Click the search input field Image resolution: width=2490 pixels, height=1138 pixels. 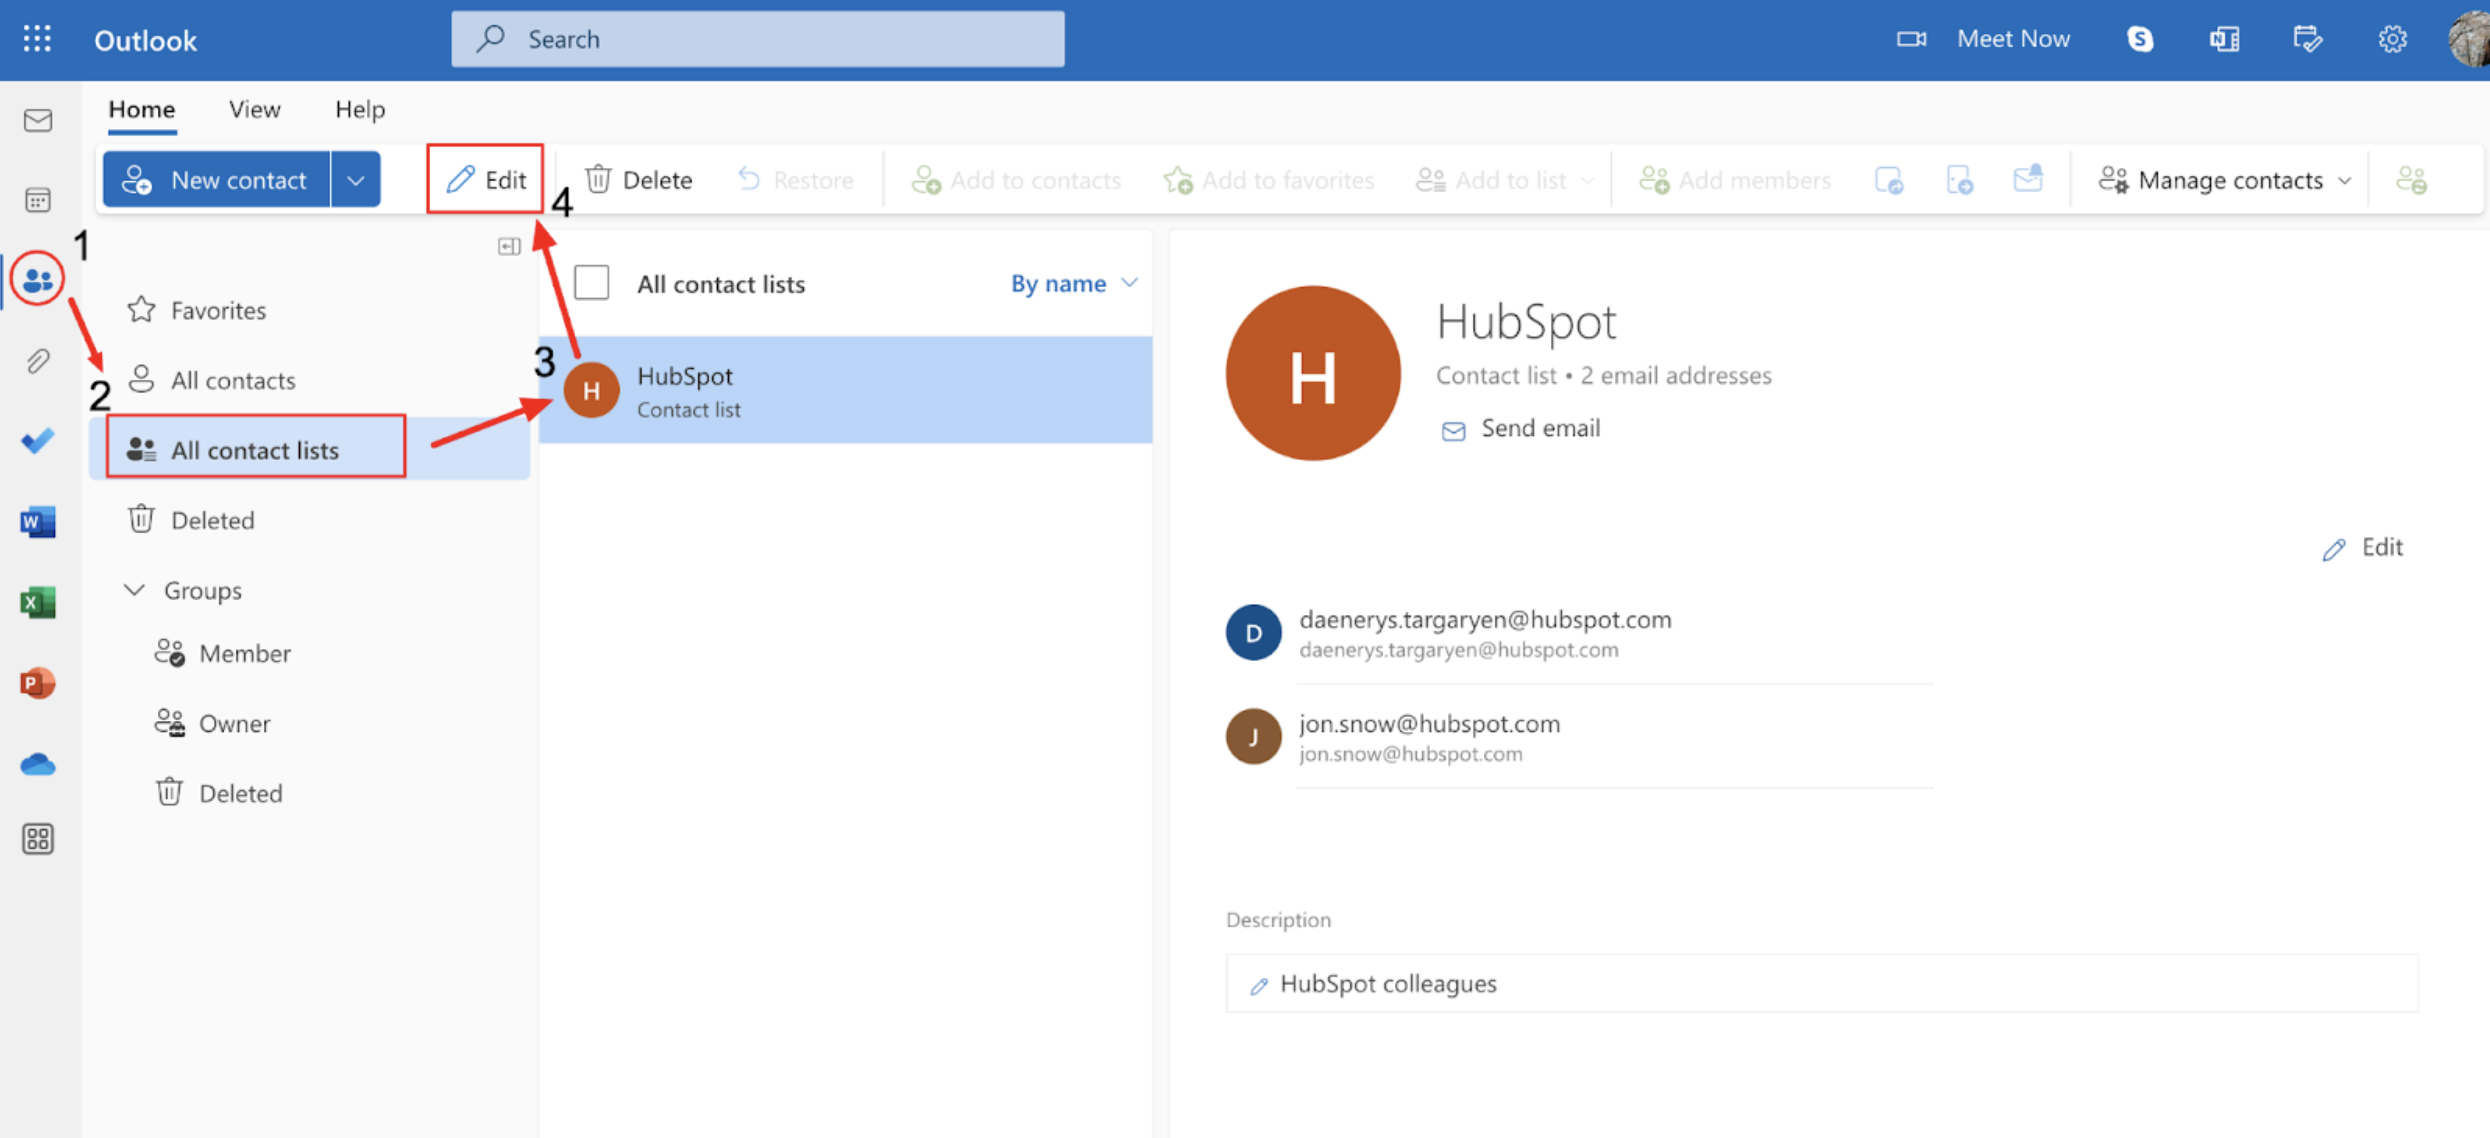757,38
